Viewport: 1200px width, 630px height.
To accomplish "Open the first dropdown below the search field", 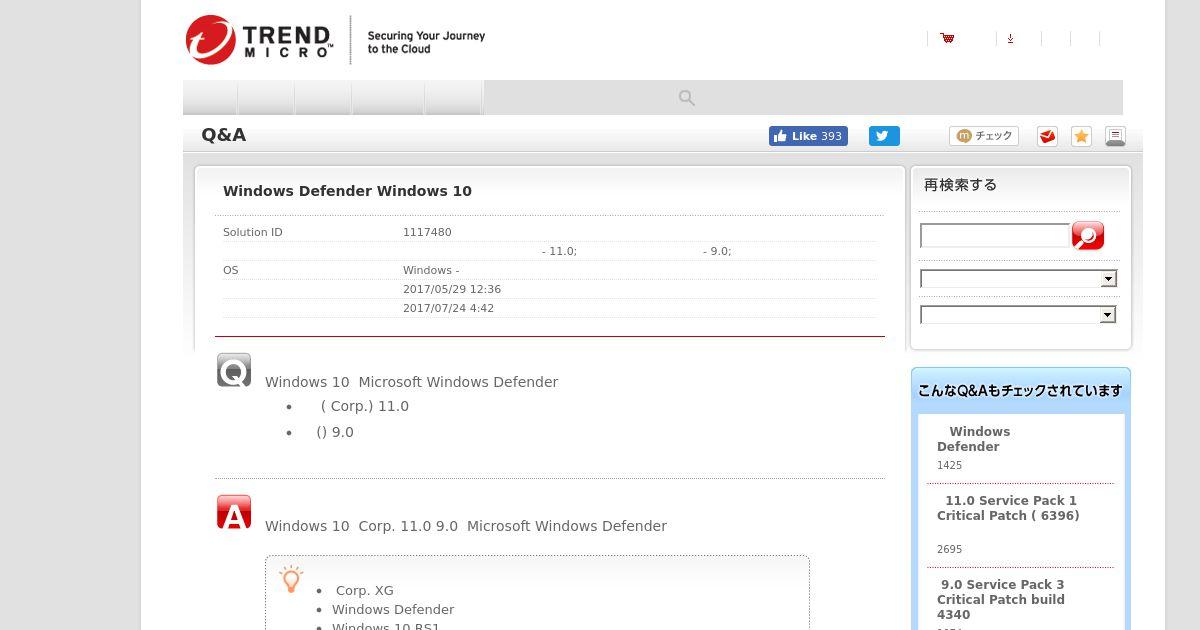I will [1018, 279].
